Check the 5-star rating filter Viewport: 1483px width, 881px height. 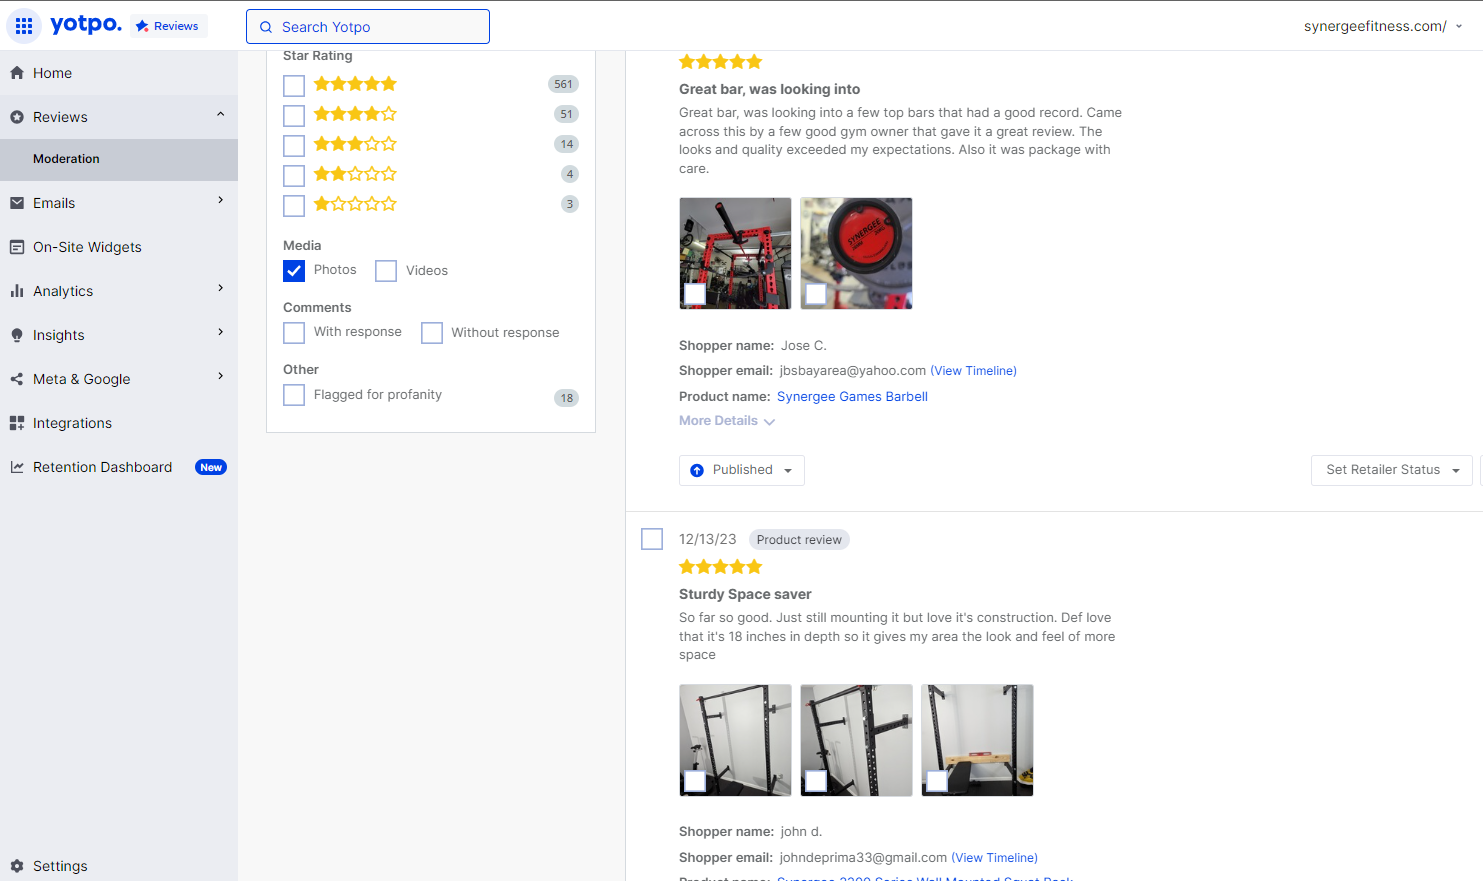294,86
